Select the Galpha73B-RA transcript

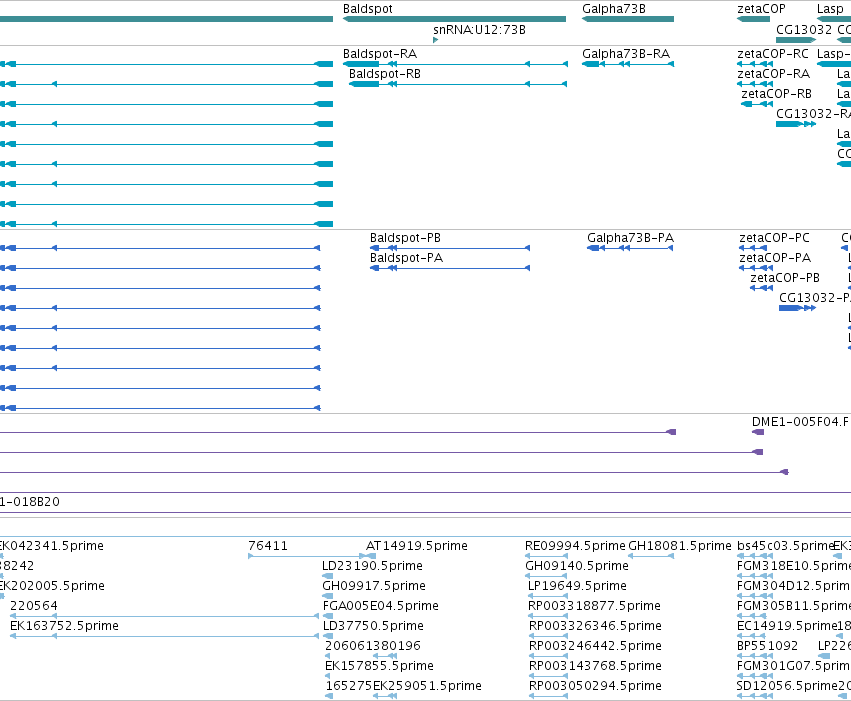628,64
